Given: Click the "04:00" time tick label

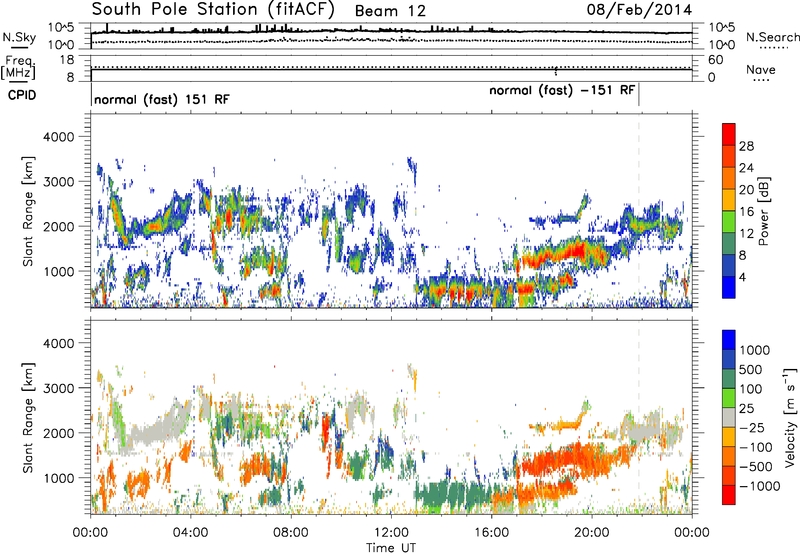Looking at the screenshot, I should 190,533.
